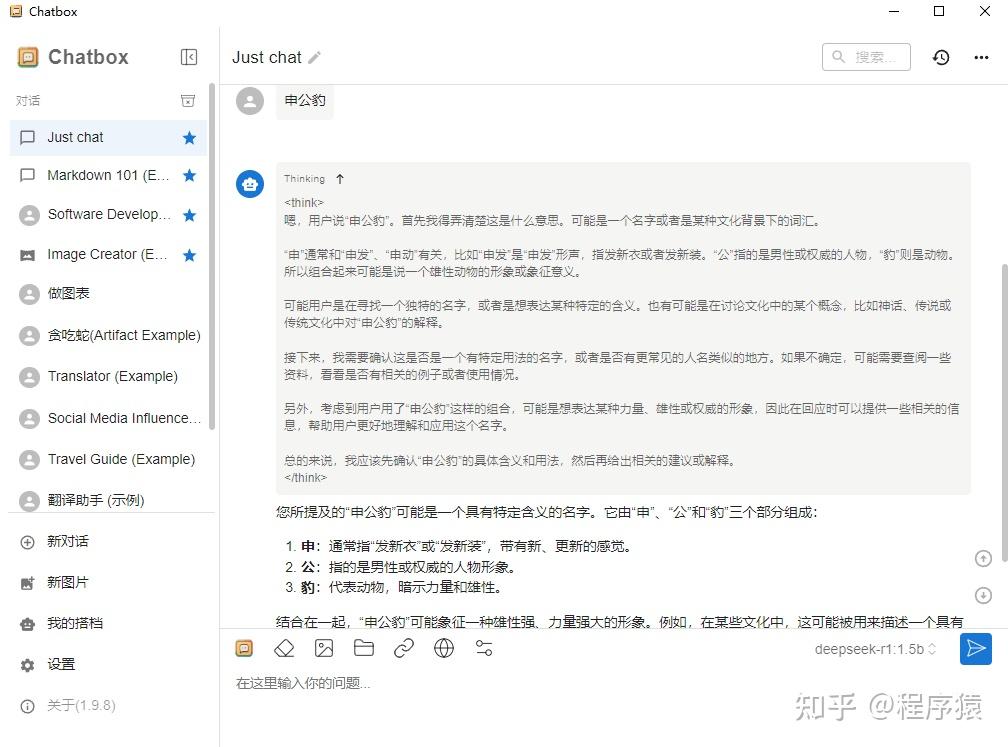
Task: Click the 新图片 image-plus icon
Action: click(27, 584)
